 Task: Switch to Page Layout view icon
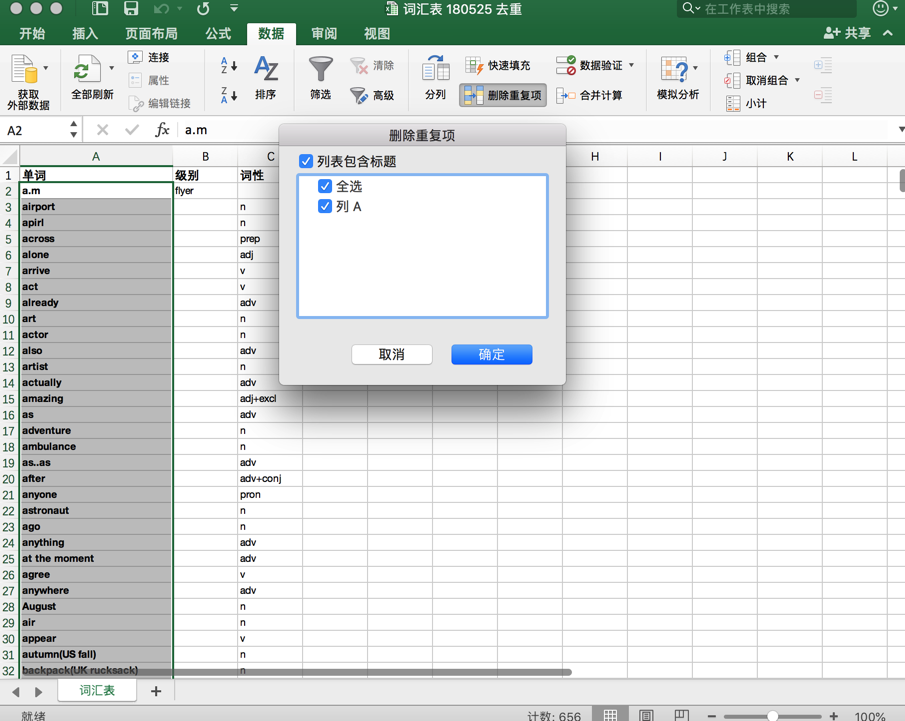(646, 715)
